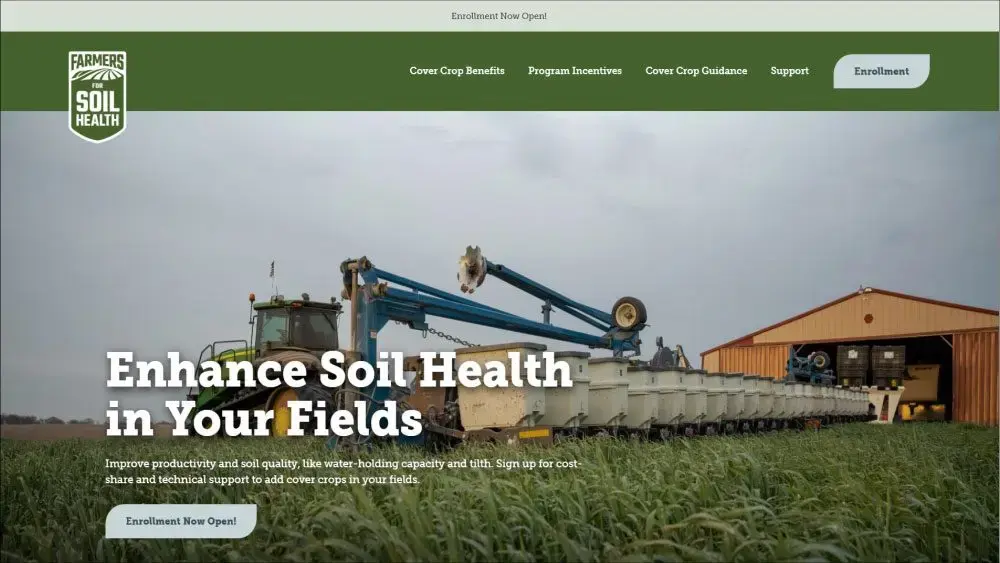
Task: Click the 'Enhance Soil Health in Your Fields' heading
Action: click(x=339, y=393)
